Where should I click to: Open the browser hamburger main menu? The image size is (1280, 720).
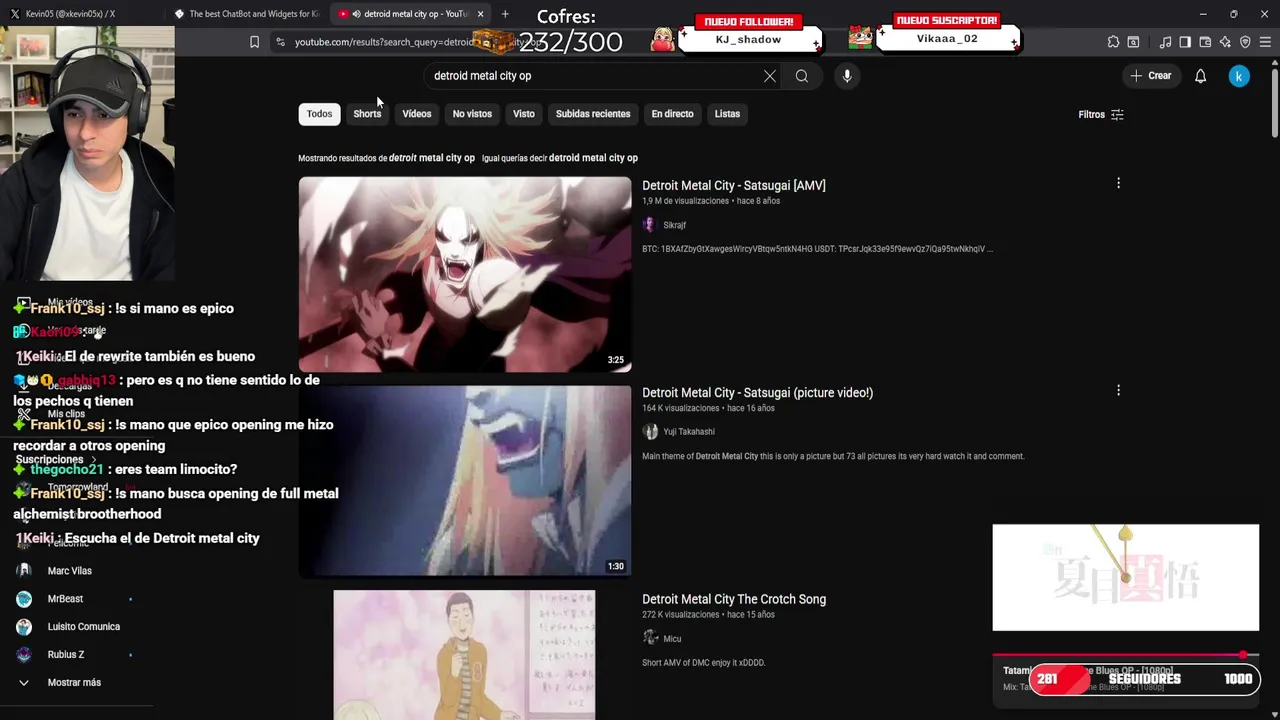coord(1265,42)
